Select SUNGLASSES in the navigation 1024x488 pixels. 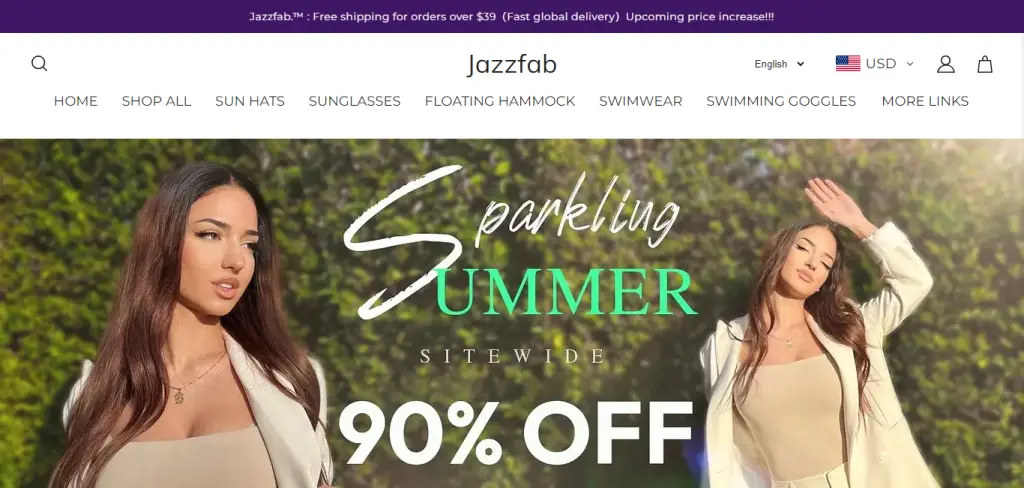coord(355,101)
